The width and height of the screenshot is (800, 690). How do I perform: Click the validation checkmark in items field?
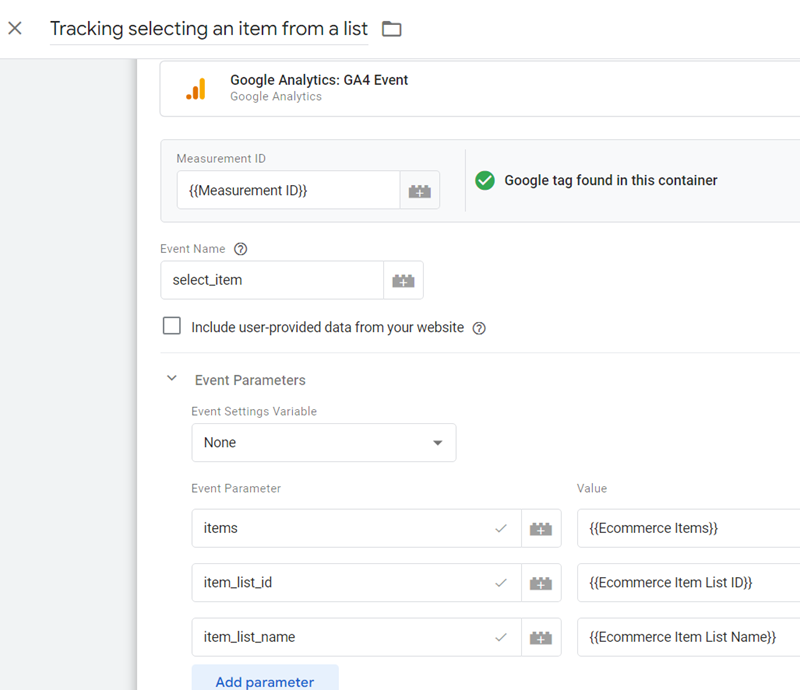point(501,528)
